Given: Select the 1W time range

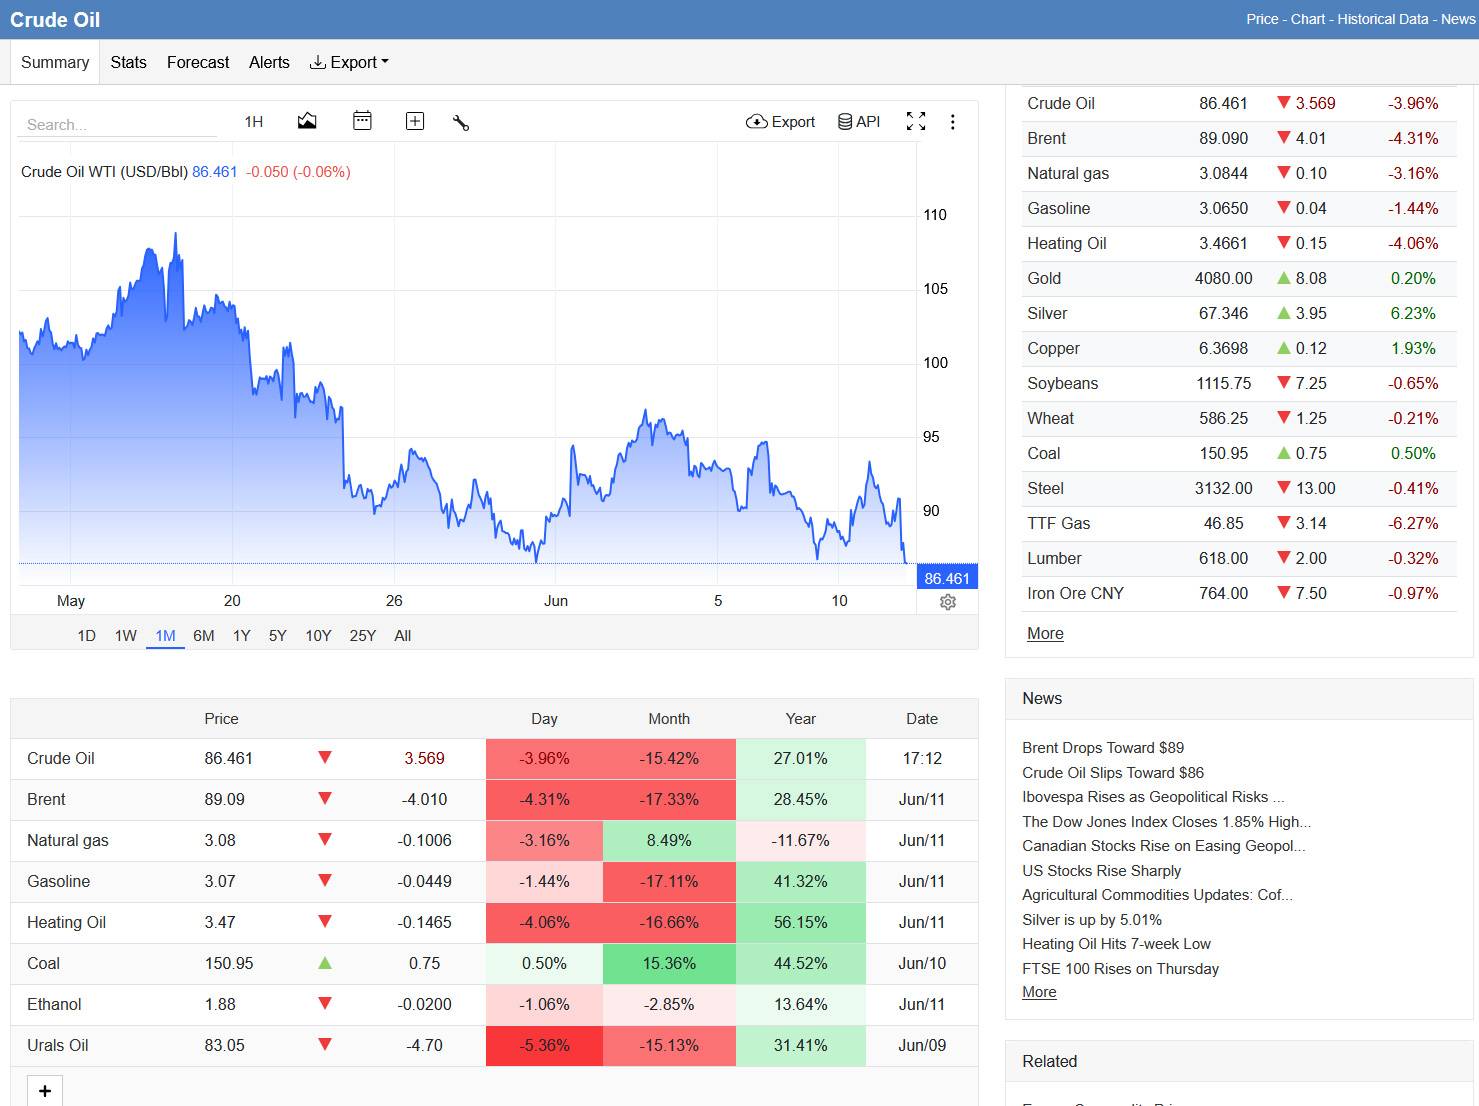Looking at the screenshot, I should click(x=126, y=635).
